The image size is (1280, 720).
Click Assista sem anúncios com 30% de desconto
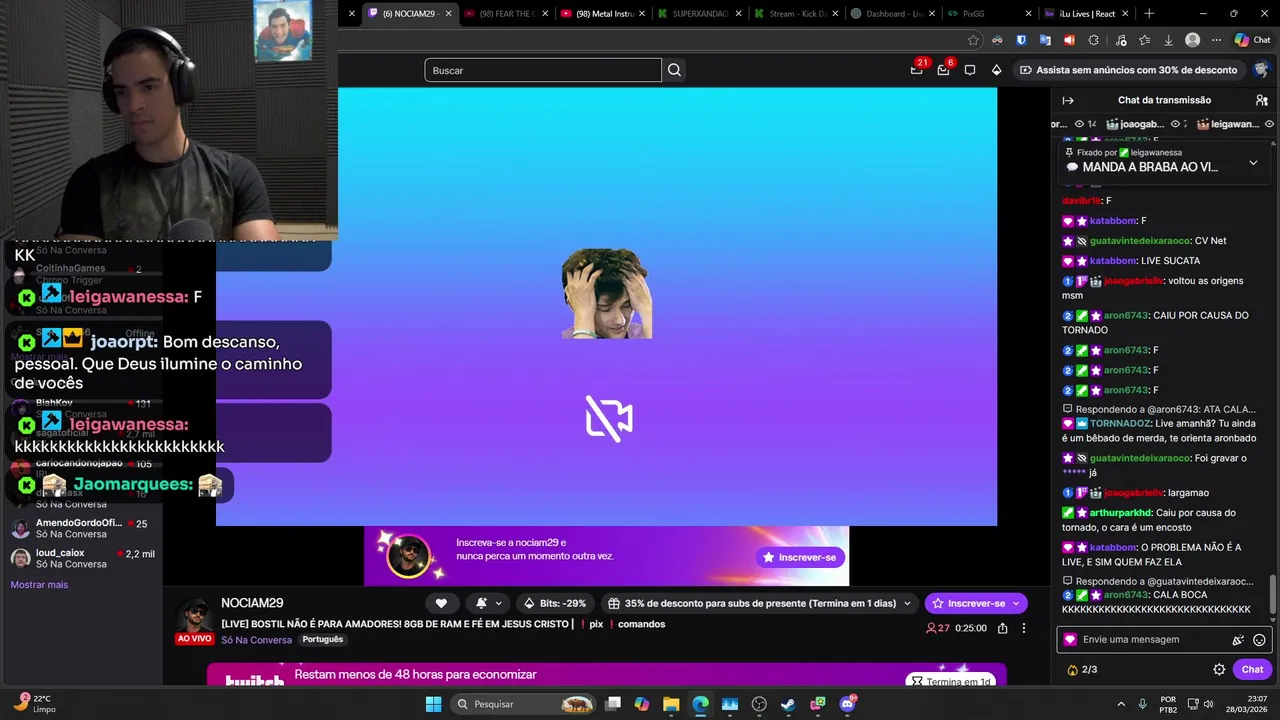click(1128, 70)
